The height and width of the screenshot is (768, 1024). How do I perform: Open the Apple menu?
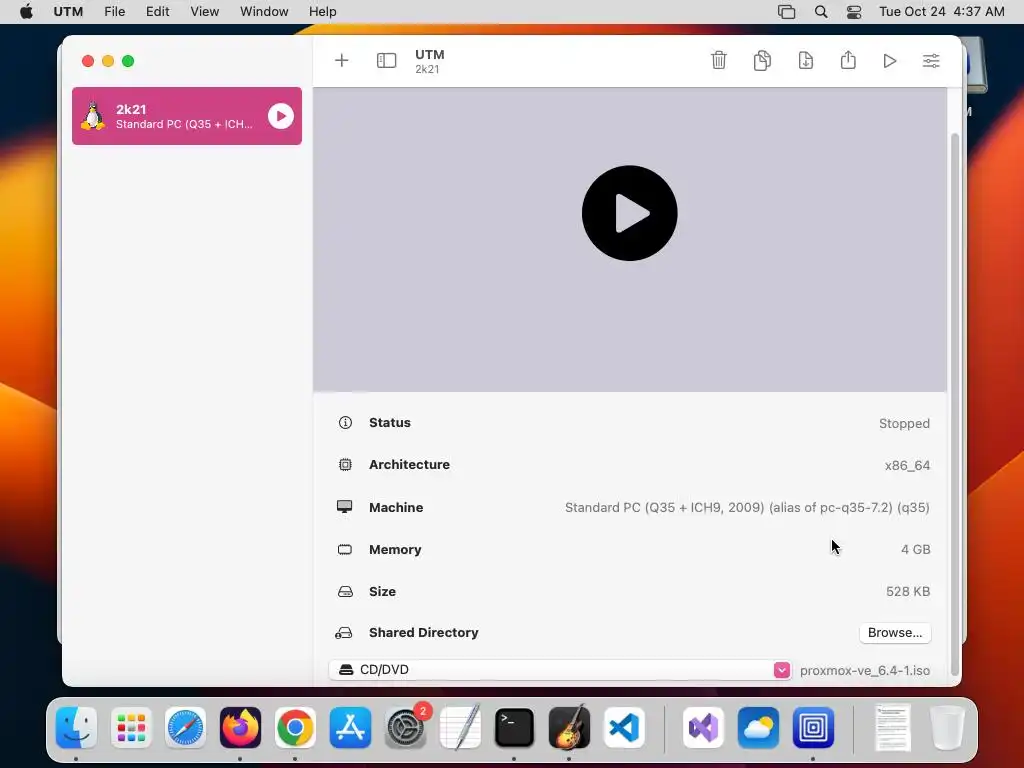click(x=26, y=12)
